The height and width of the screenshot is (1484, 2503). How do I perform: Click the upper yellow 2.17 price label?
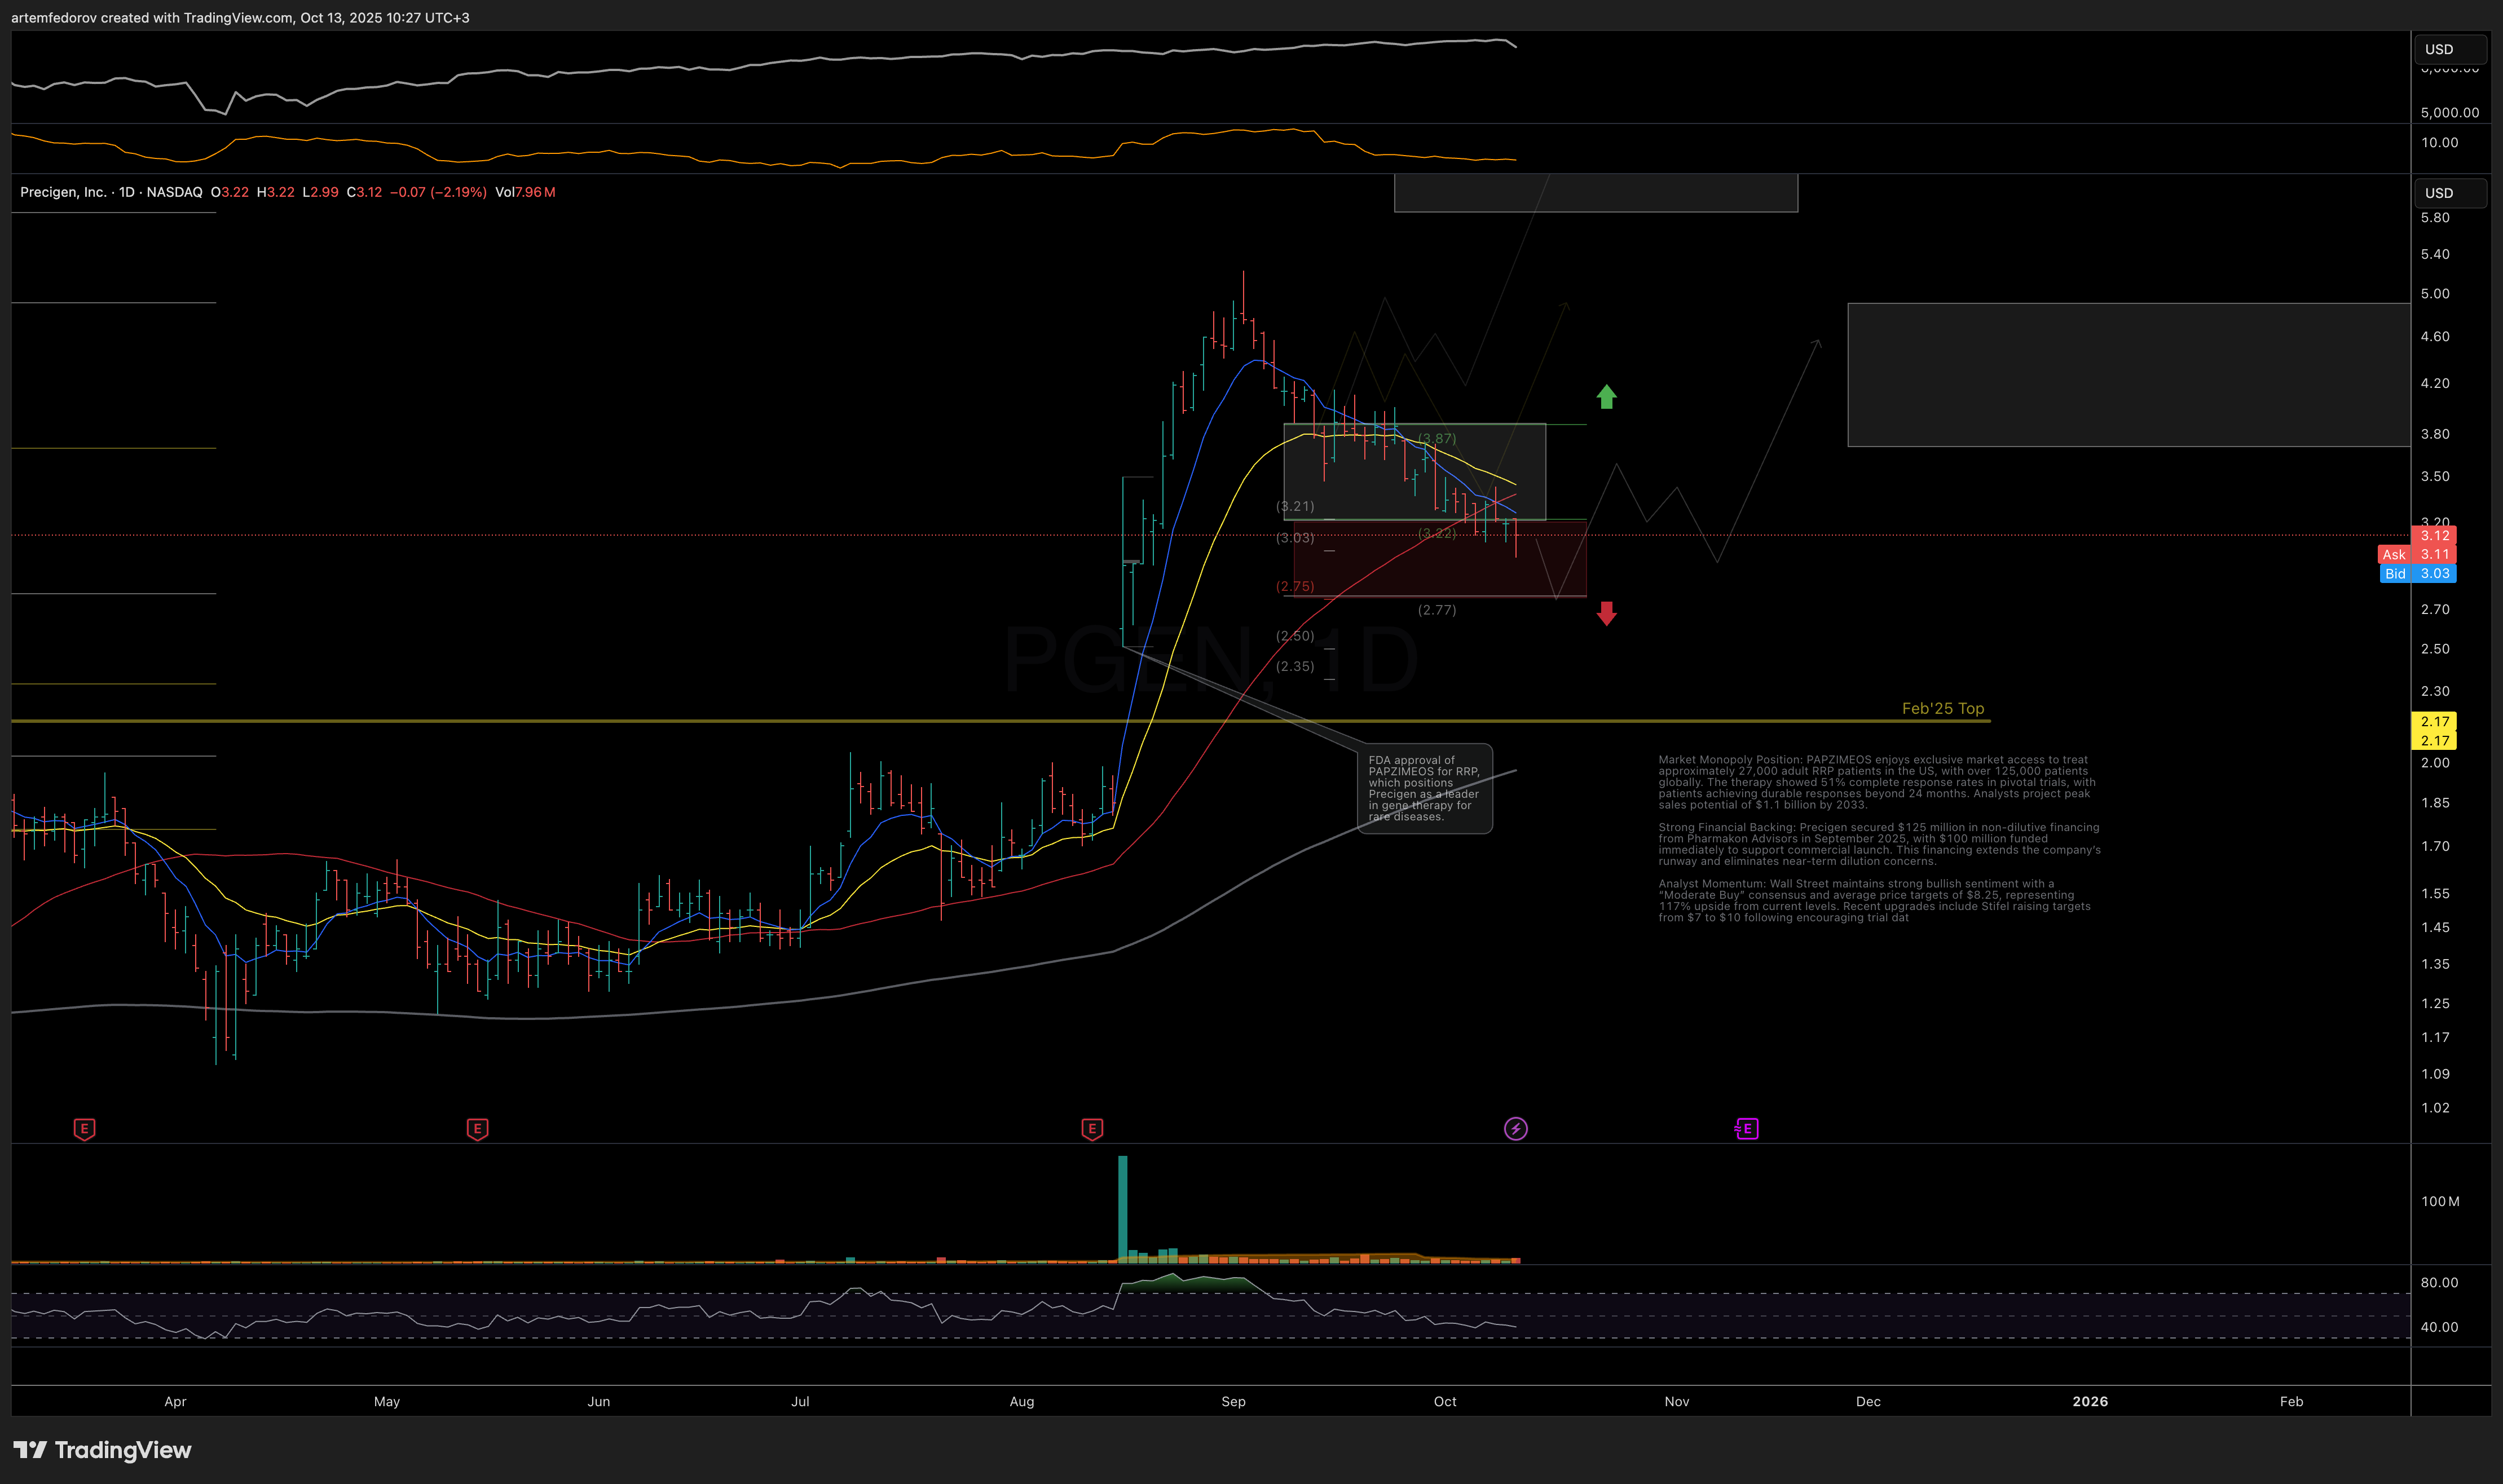point(2434,722)
